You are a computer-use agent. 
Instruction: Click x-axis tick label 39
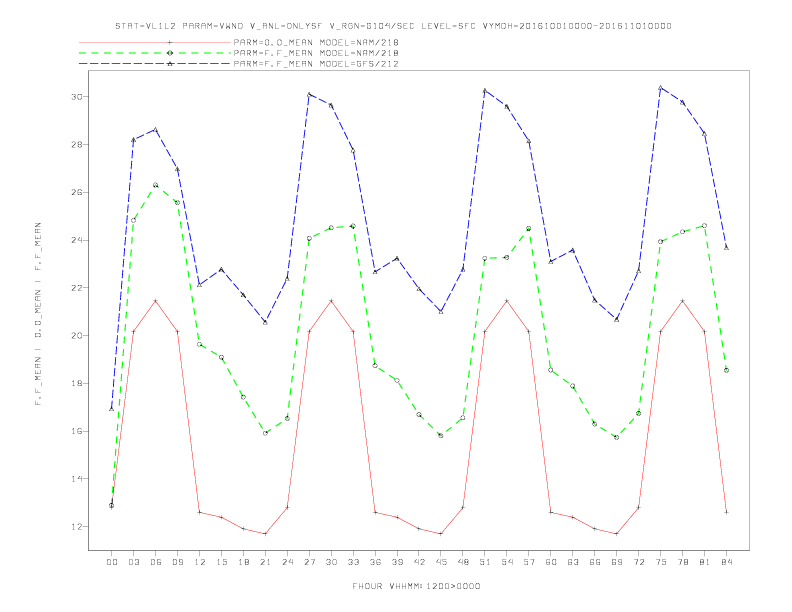tap(397, 562)
